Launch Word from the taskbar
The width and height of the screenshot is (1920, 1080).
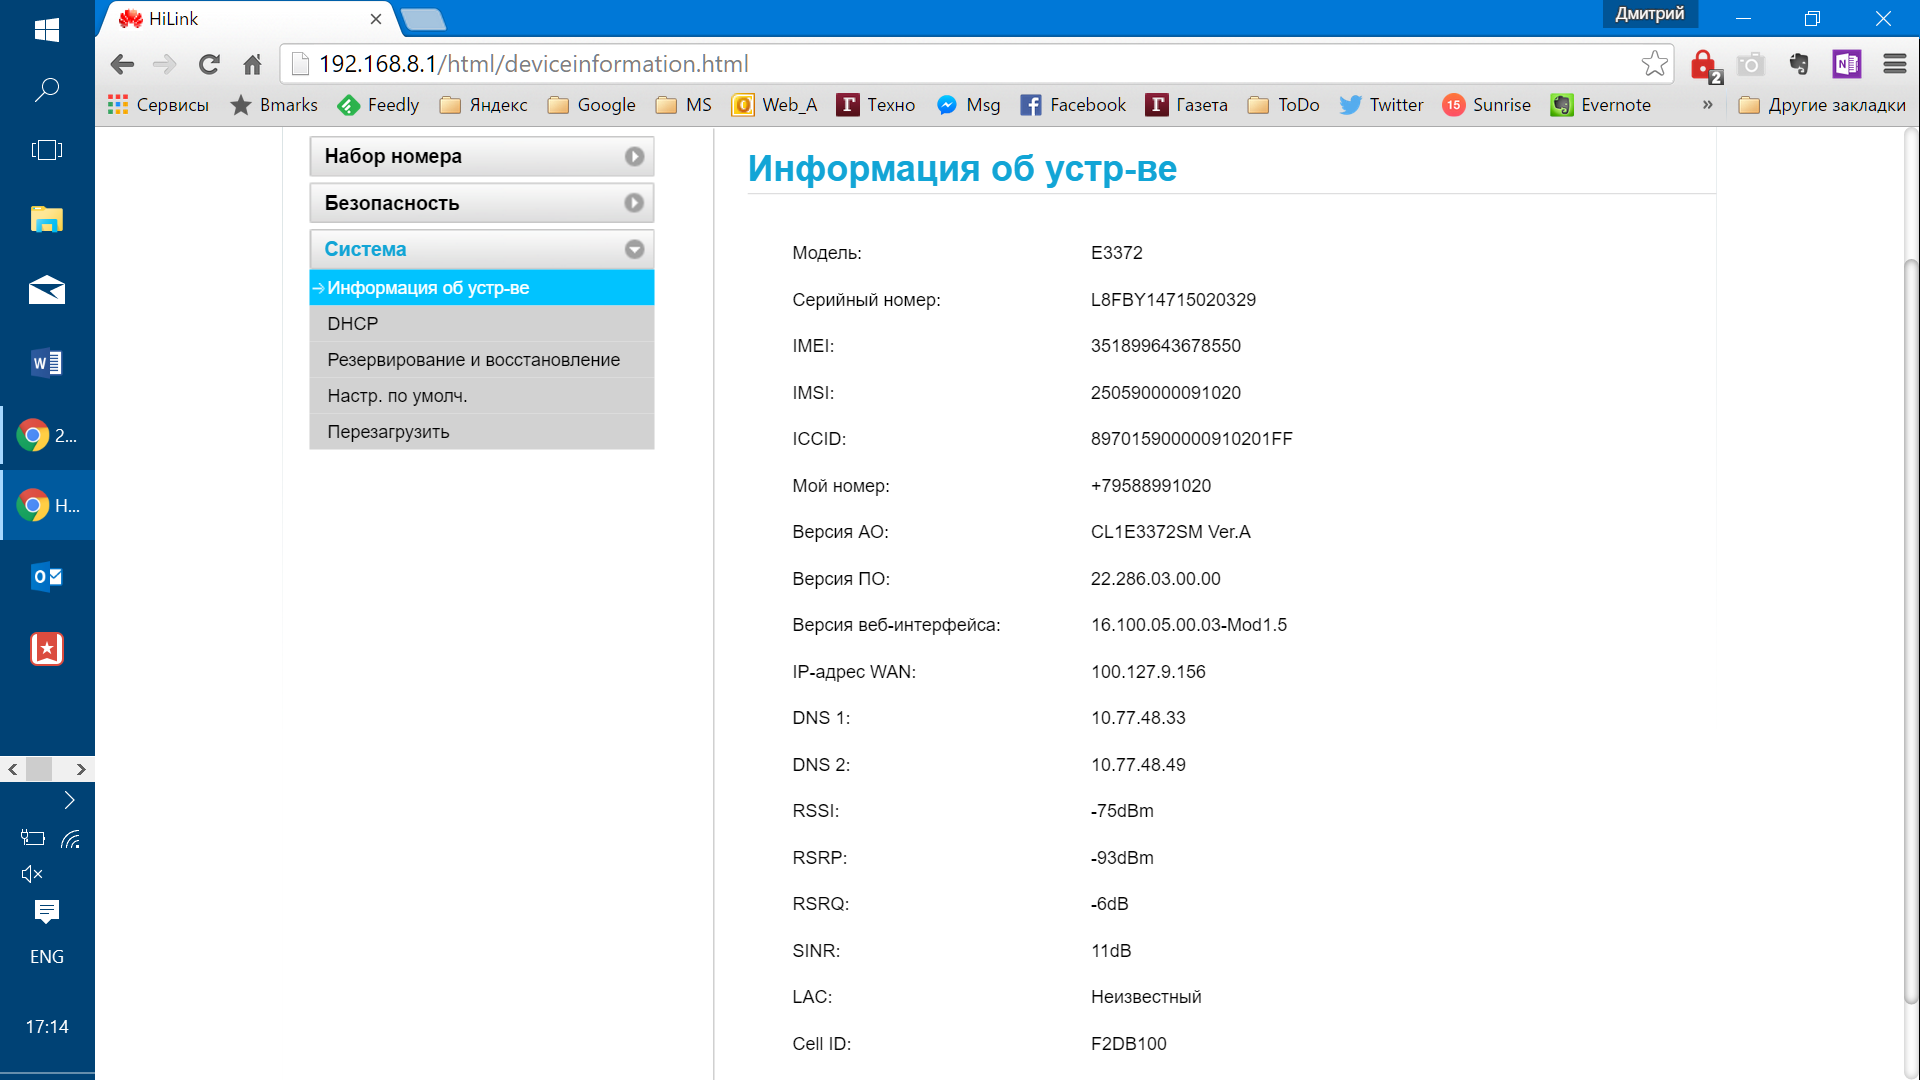point(47,363)
